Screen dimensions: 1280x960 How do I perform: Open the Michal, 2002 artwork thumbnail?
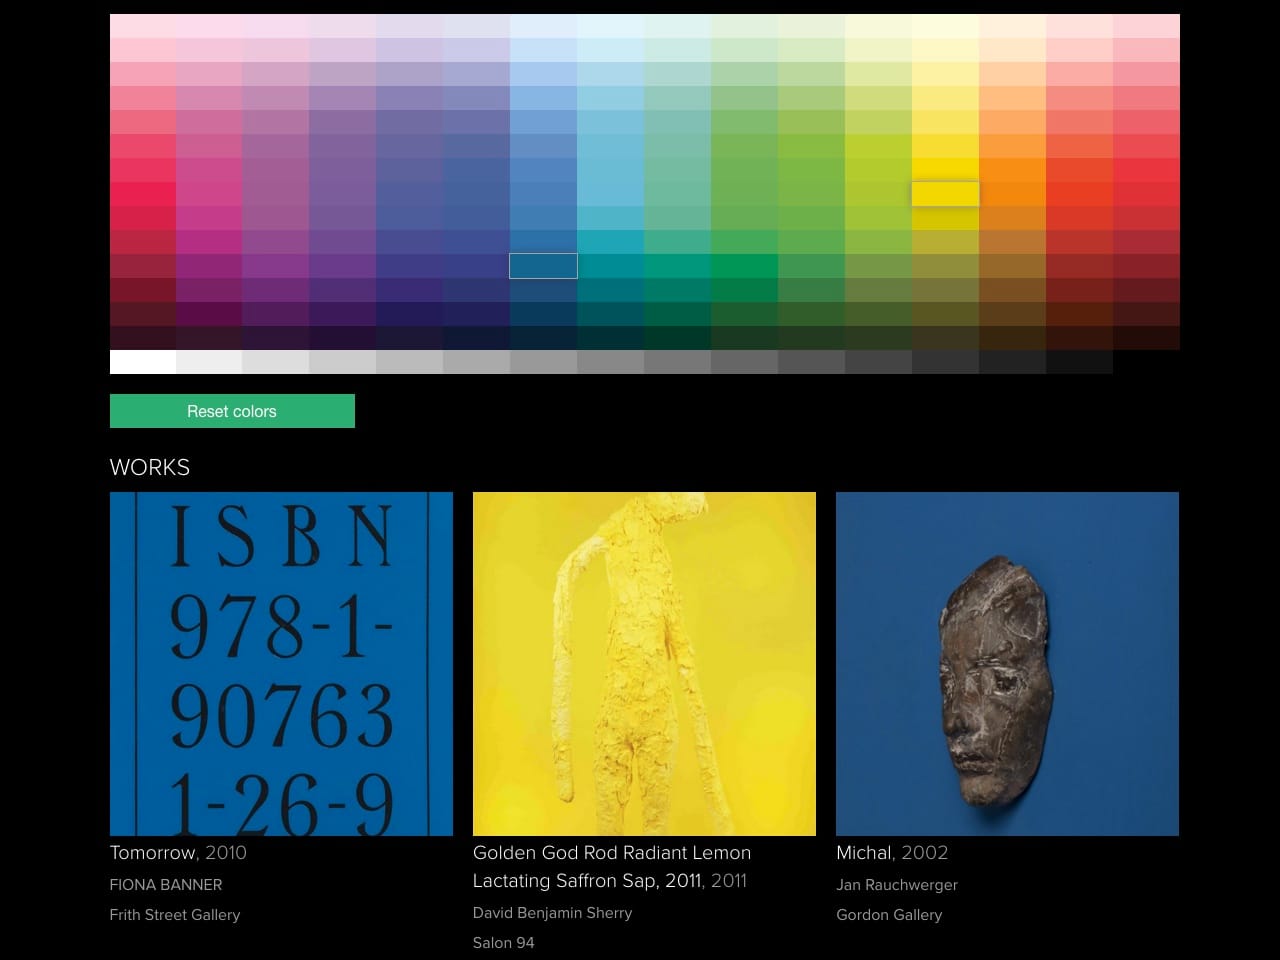(x=1007, y=663)
